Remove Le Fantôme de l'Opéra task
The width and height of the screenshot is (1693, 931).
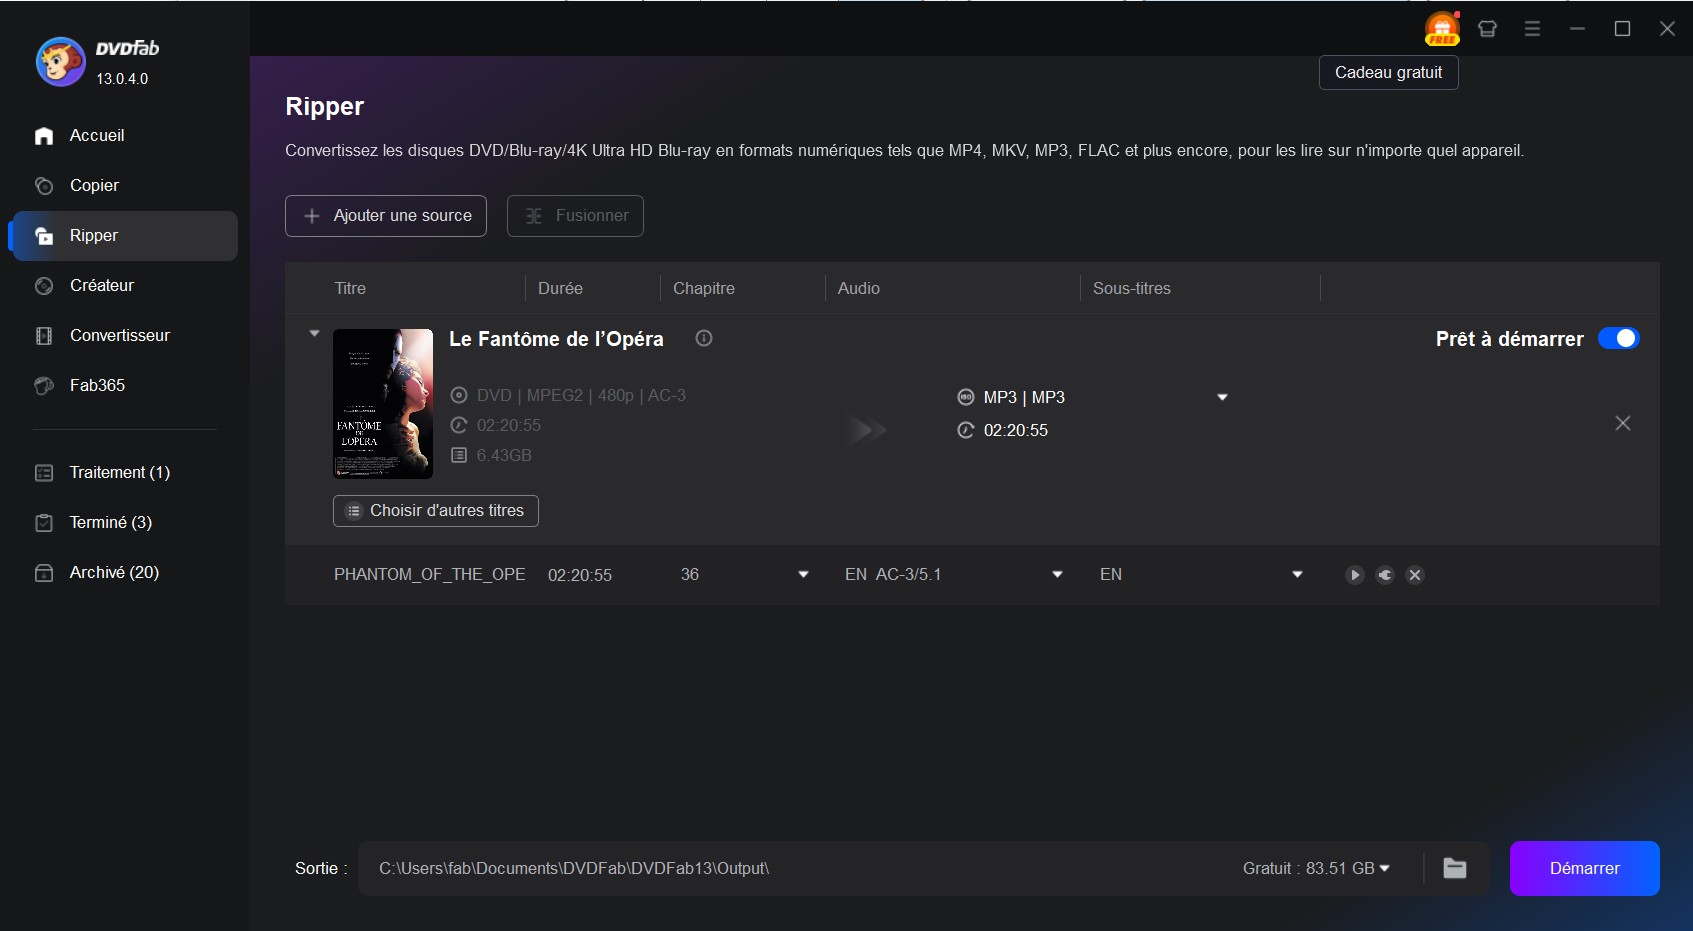pyautogui.click(x=1623, y=423)
